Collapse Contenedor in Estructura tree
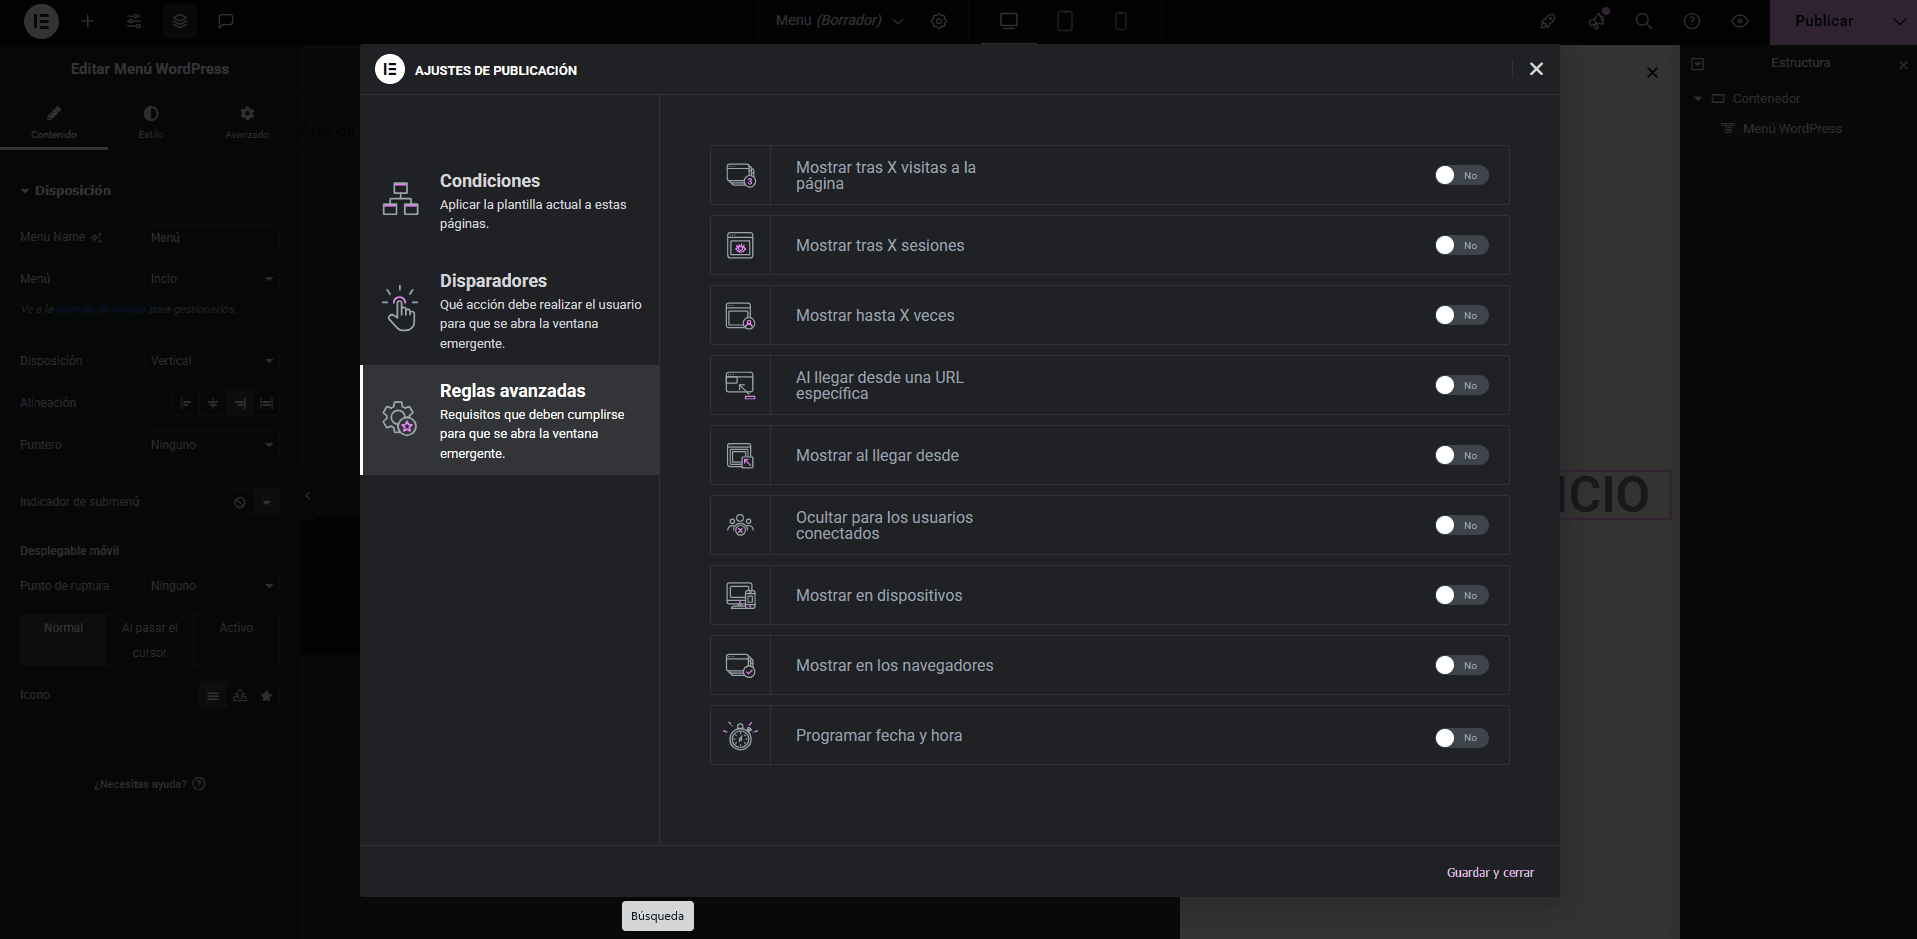This screenshot has height=939, width=1917. coord(1697,99)
